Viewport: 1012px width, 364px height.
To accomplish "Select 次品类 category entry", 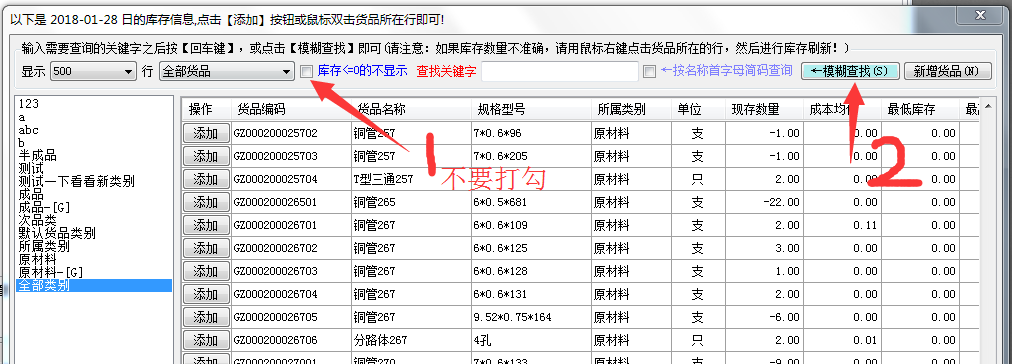I will point(37,220).
